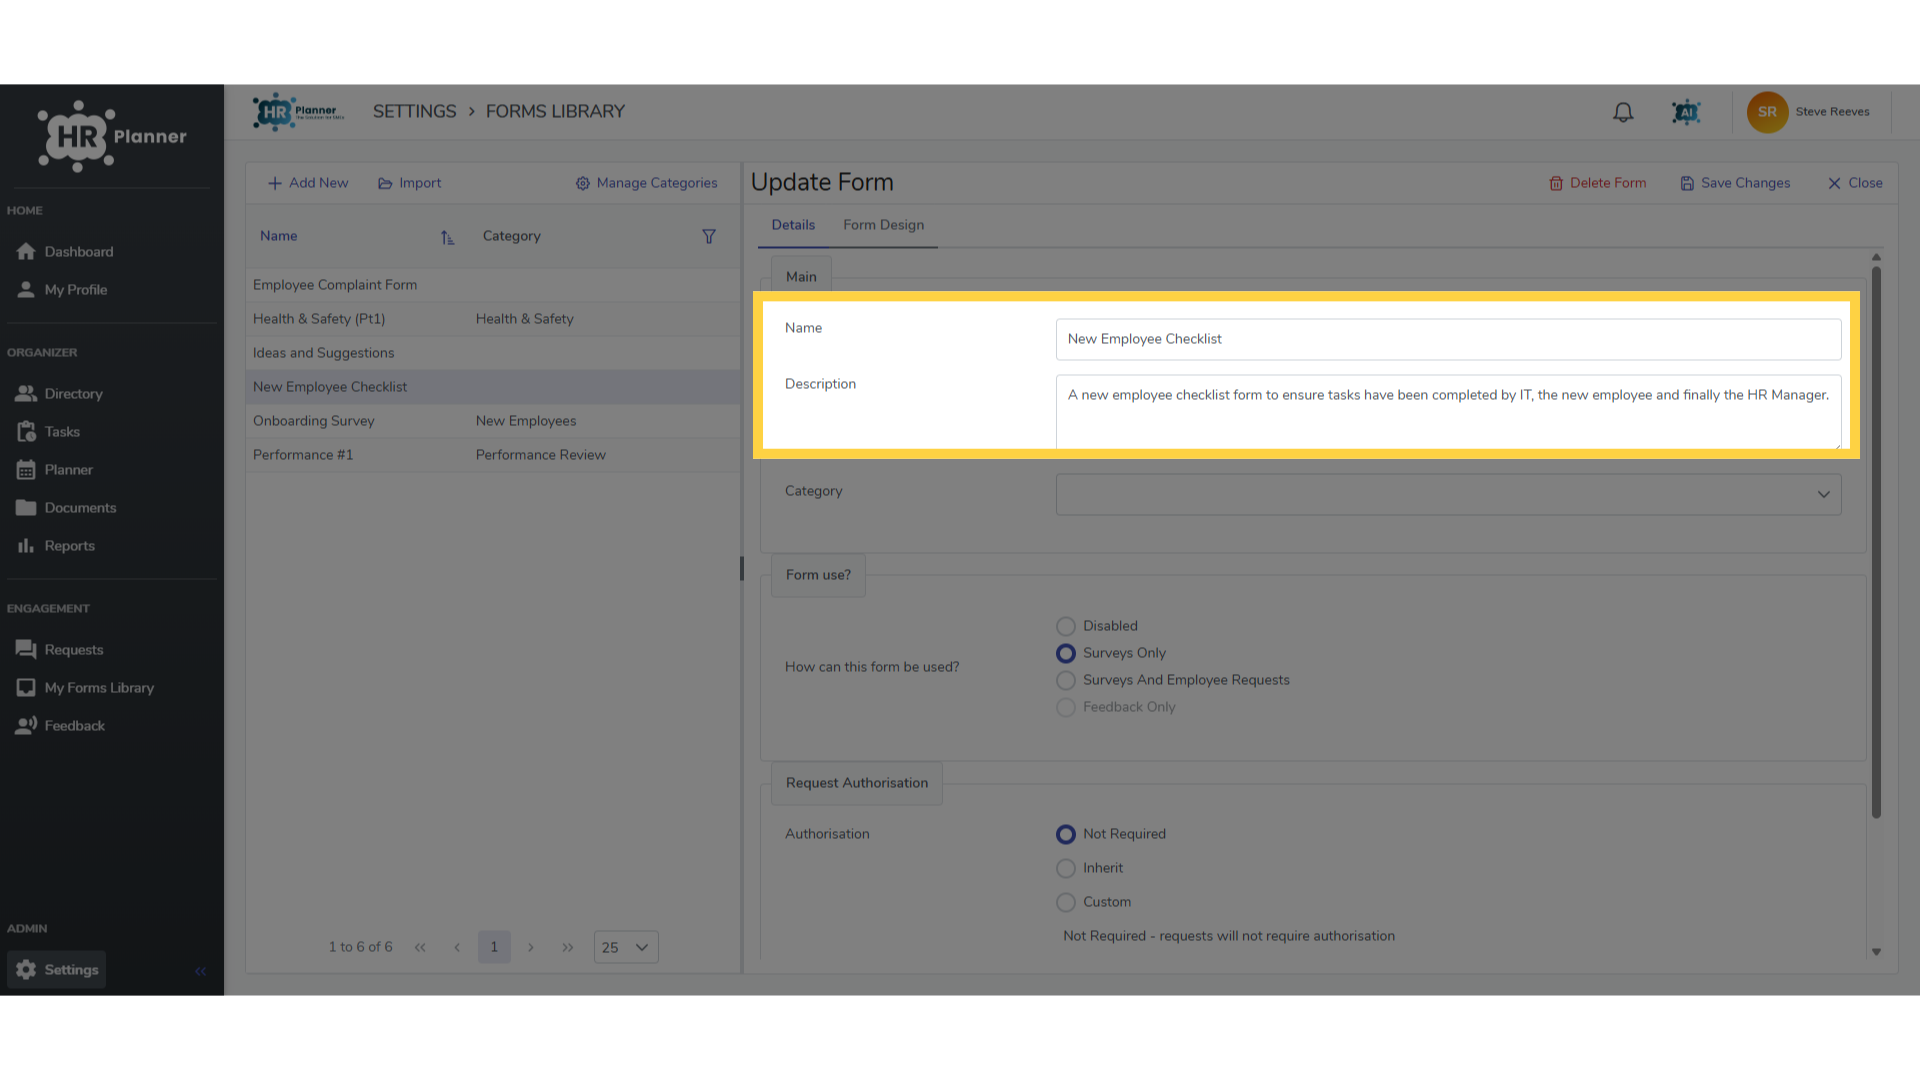This screenshot has width=1920, height=1080.
Task: Jump to first page arrow
Action: click(420, 947)
